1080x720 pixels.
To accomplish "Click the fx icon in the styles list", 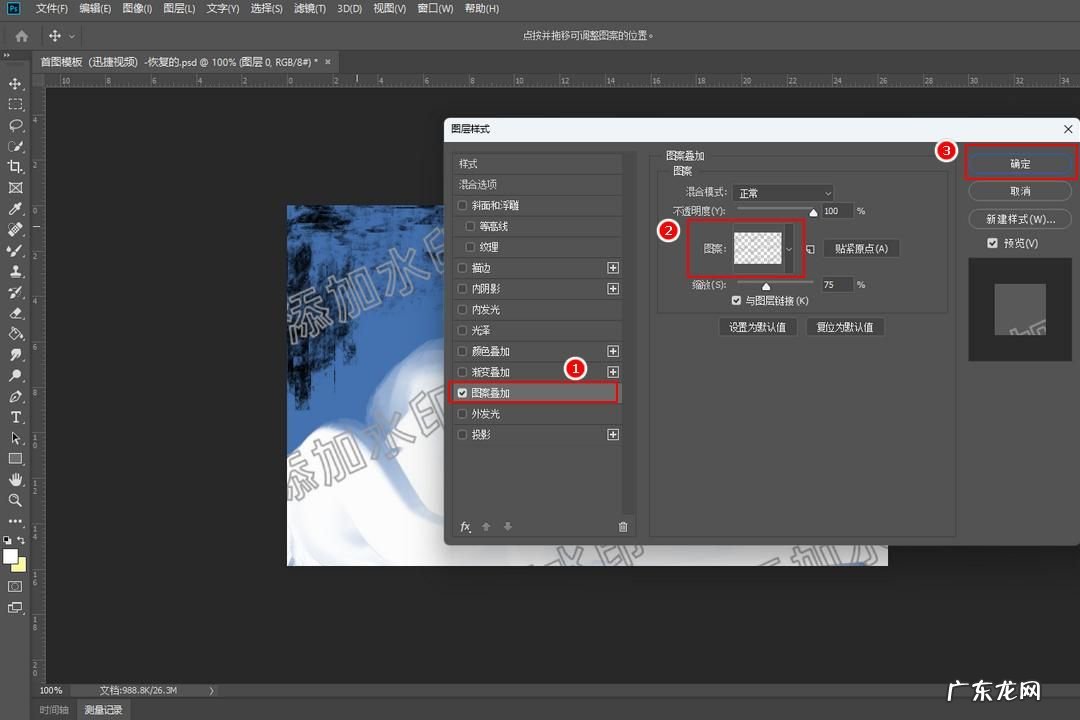I will pos(465,527).
